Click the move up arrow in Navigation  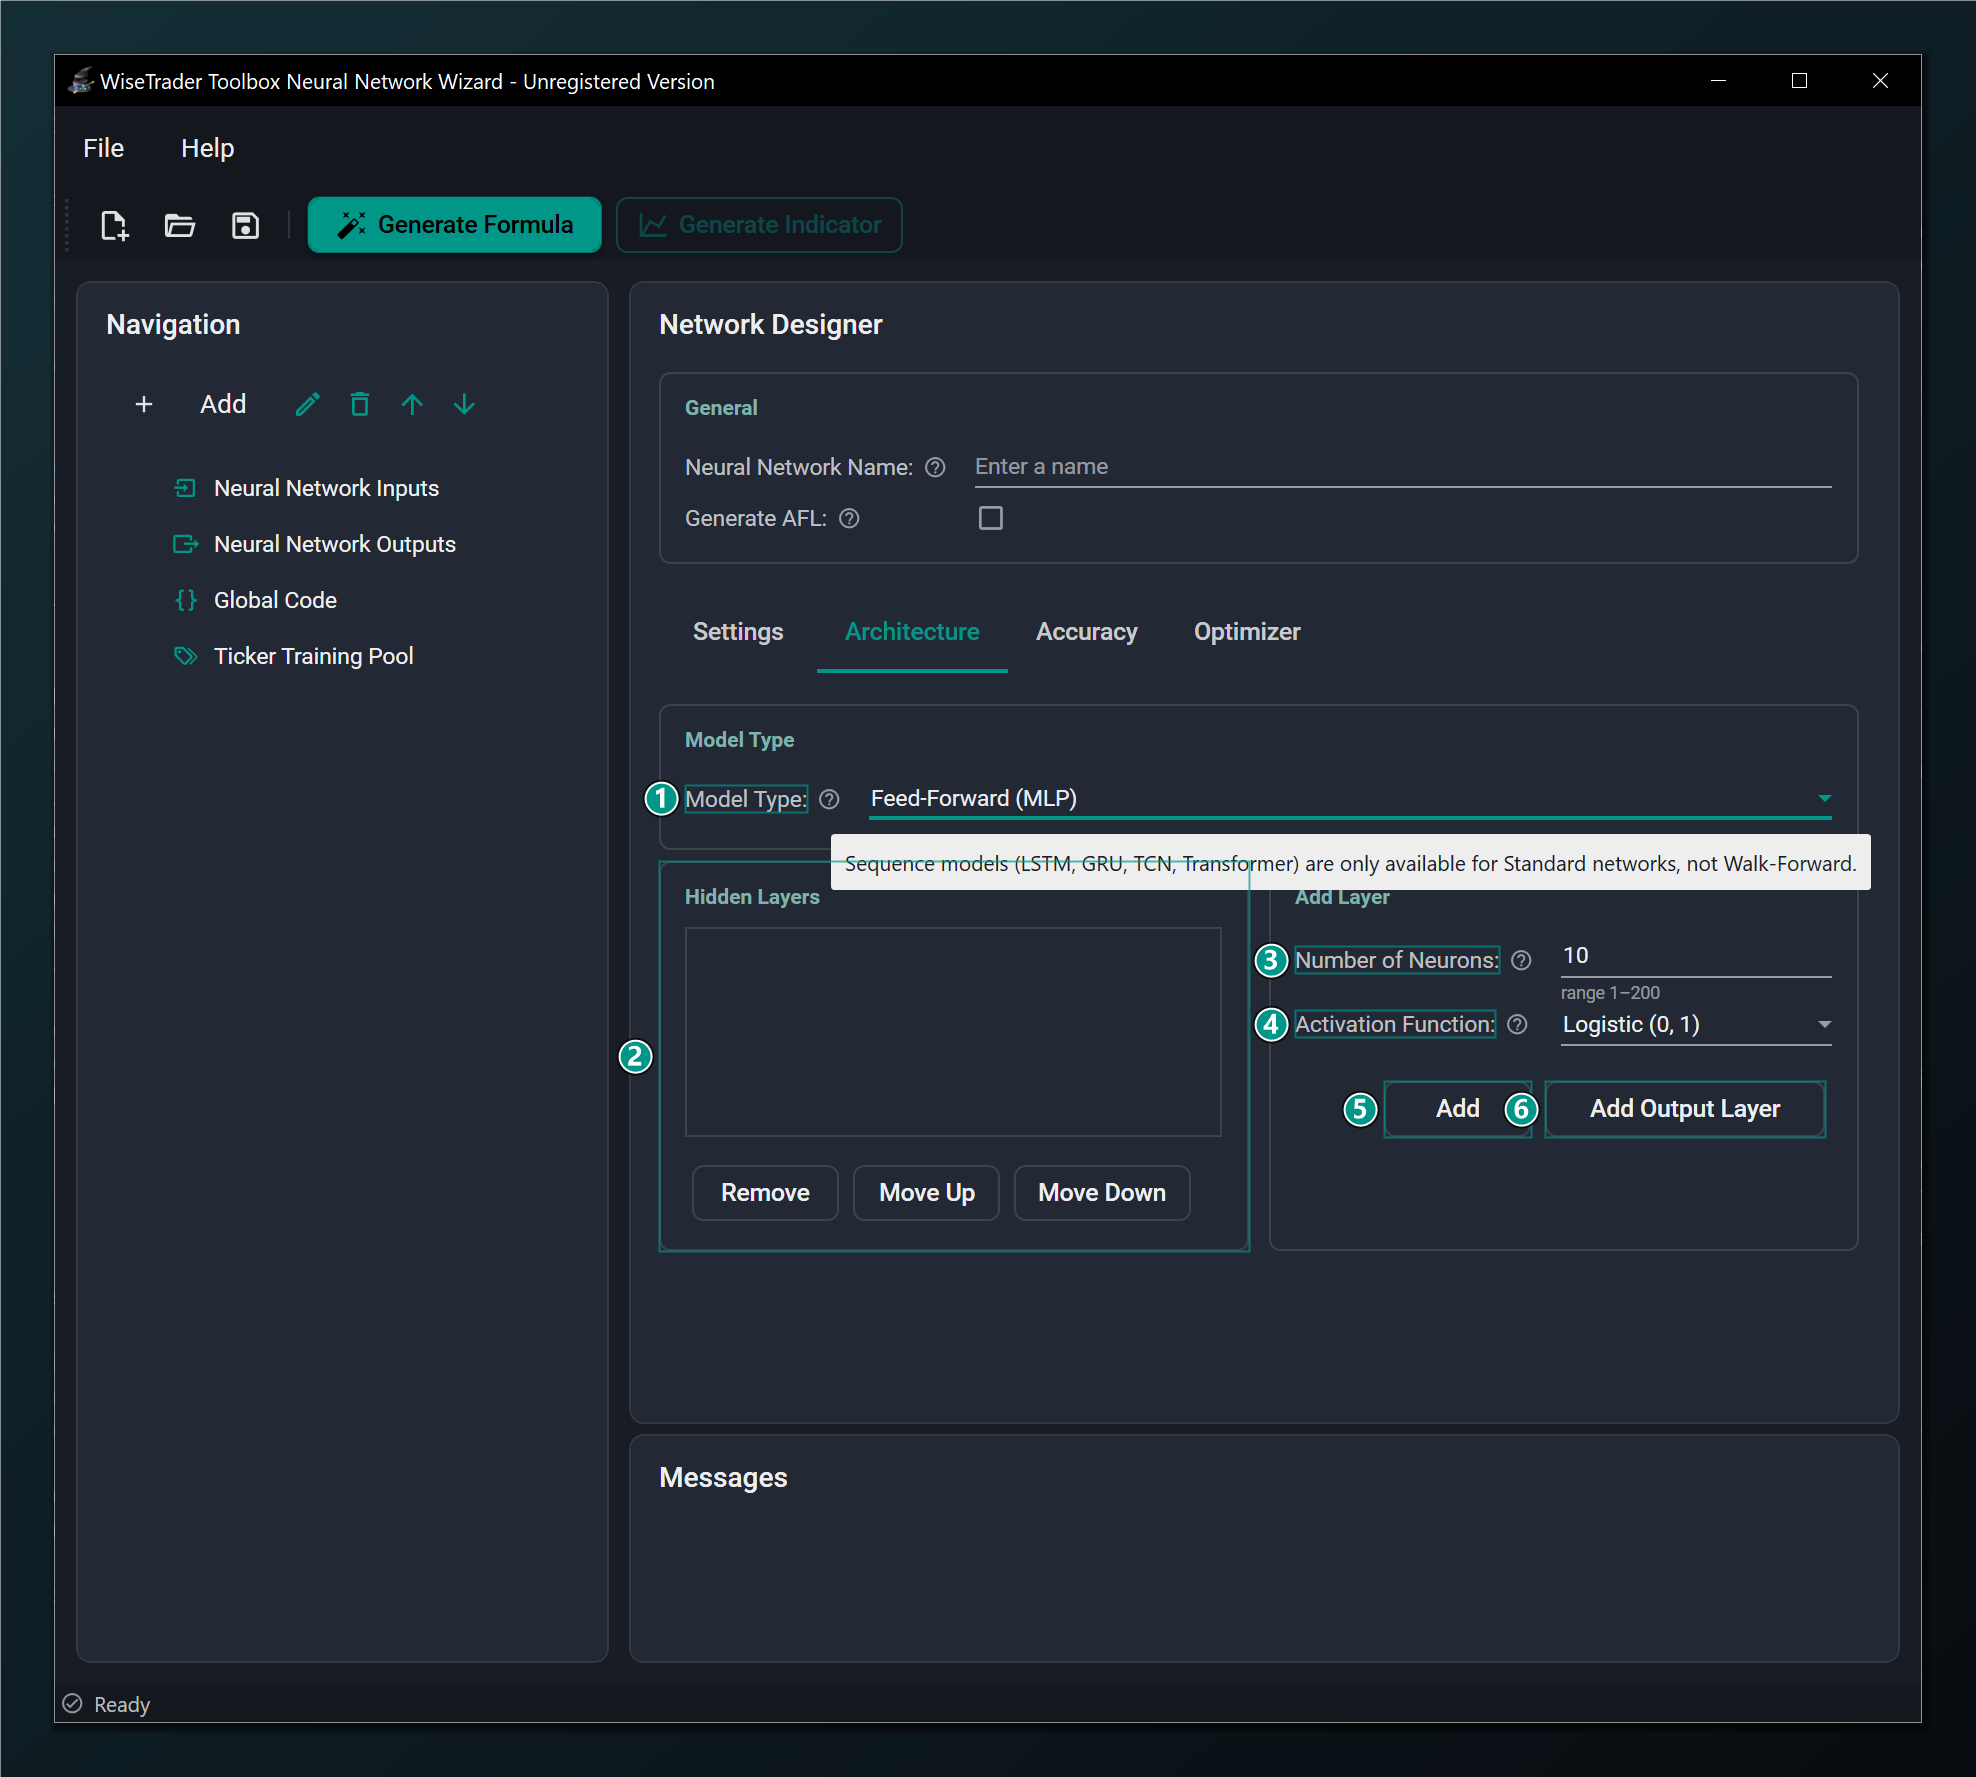412,404
